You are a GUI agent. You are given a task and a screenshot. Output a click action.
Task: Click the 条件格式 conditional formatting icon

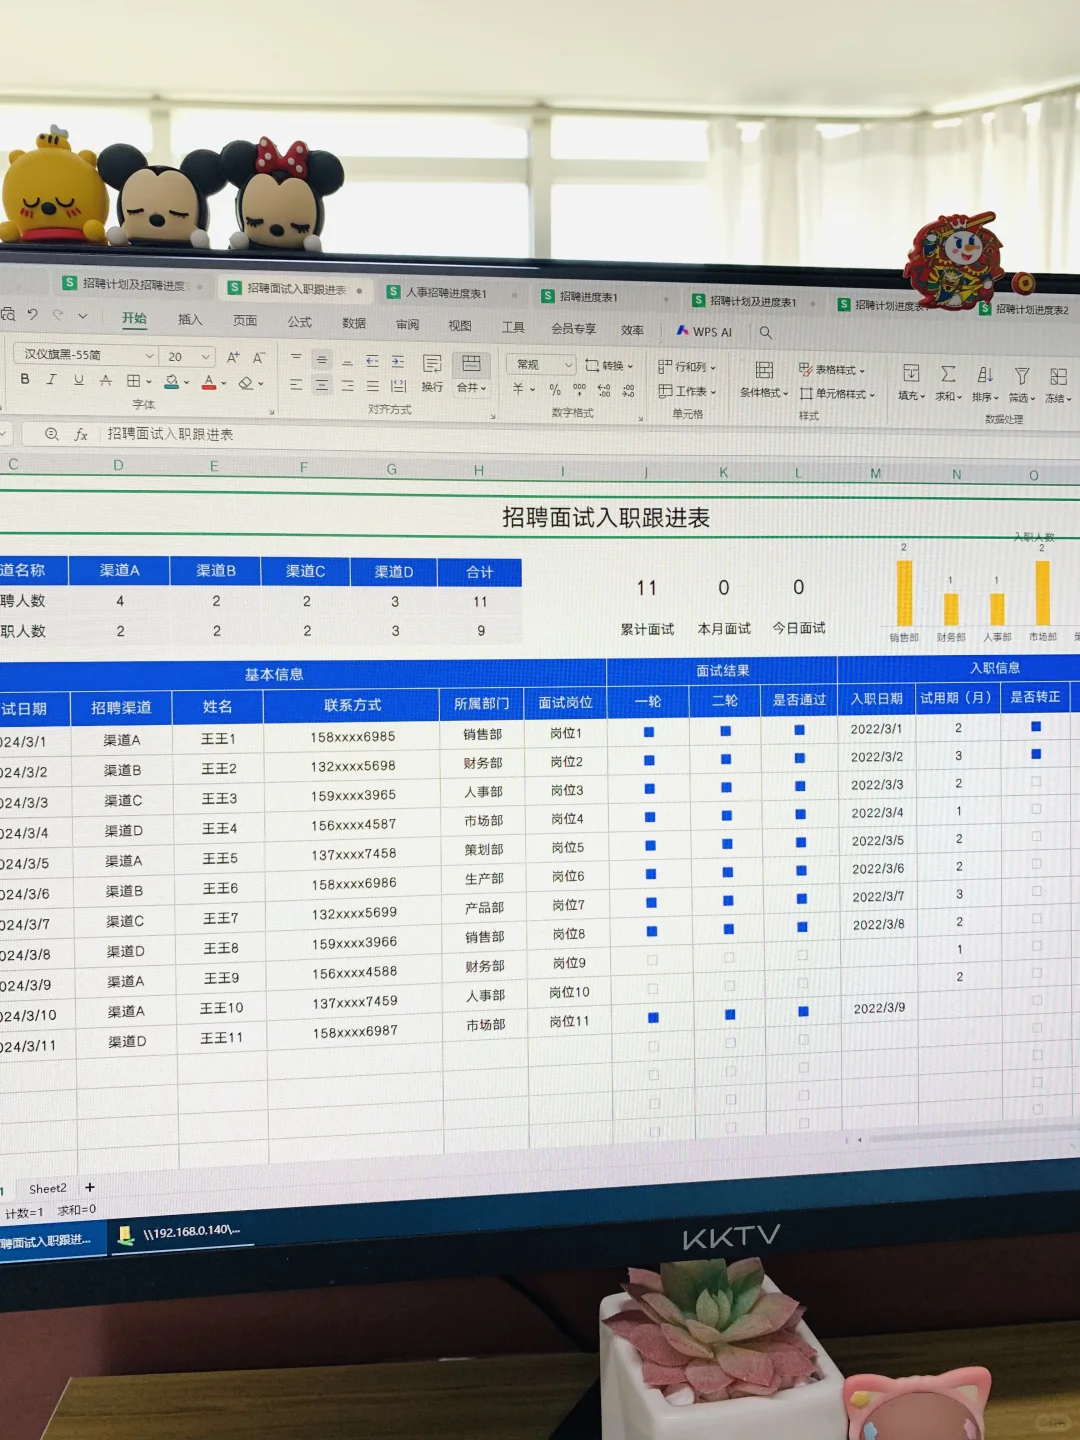(763, 375)
